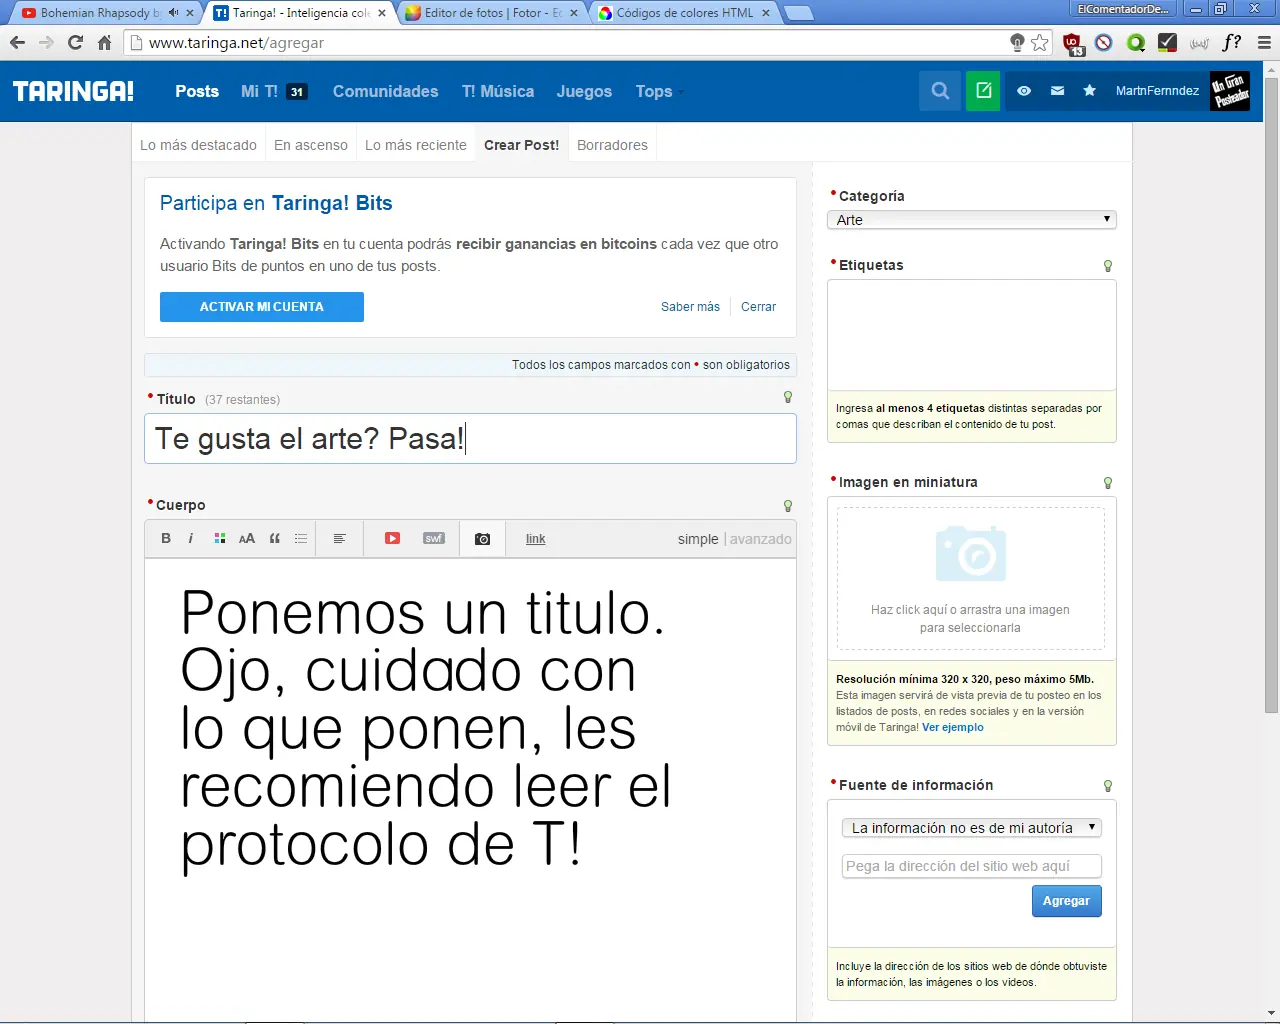Click the source website address field
Screen dimensions: 1280x1024
click(972, 866)
